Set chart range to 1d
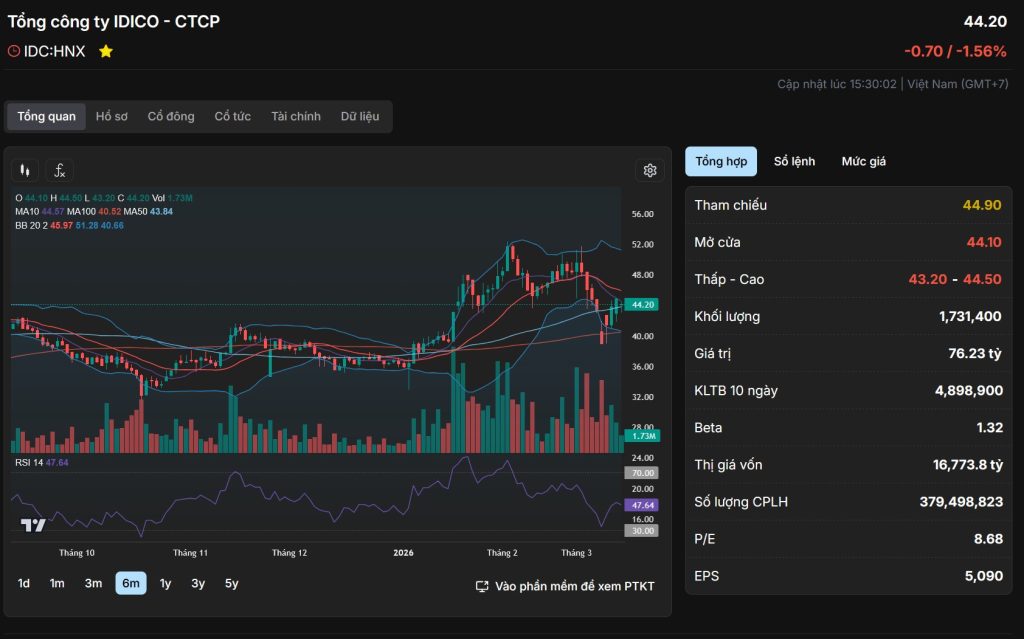 pyautogui.click(x=24, y=584)
